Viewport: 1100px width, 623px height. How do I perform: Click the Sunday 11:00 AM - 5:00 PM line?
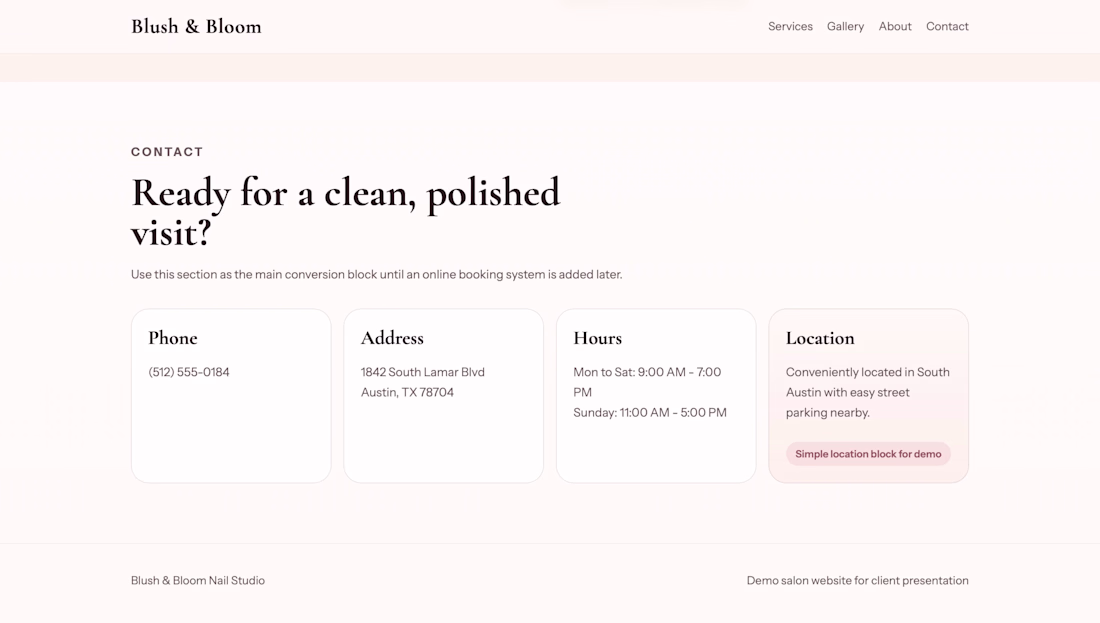[x=650, y=412]
